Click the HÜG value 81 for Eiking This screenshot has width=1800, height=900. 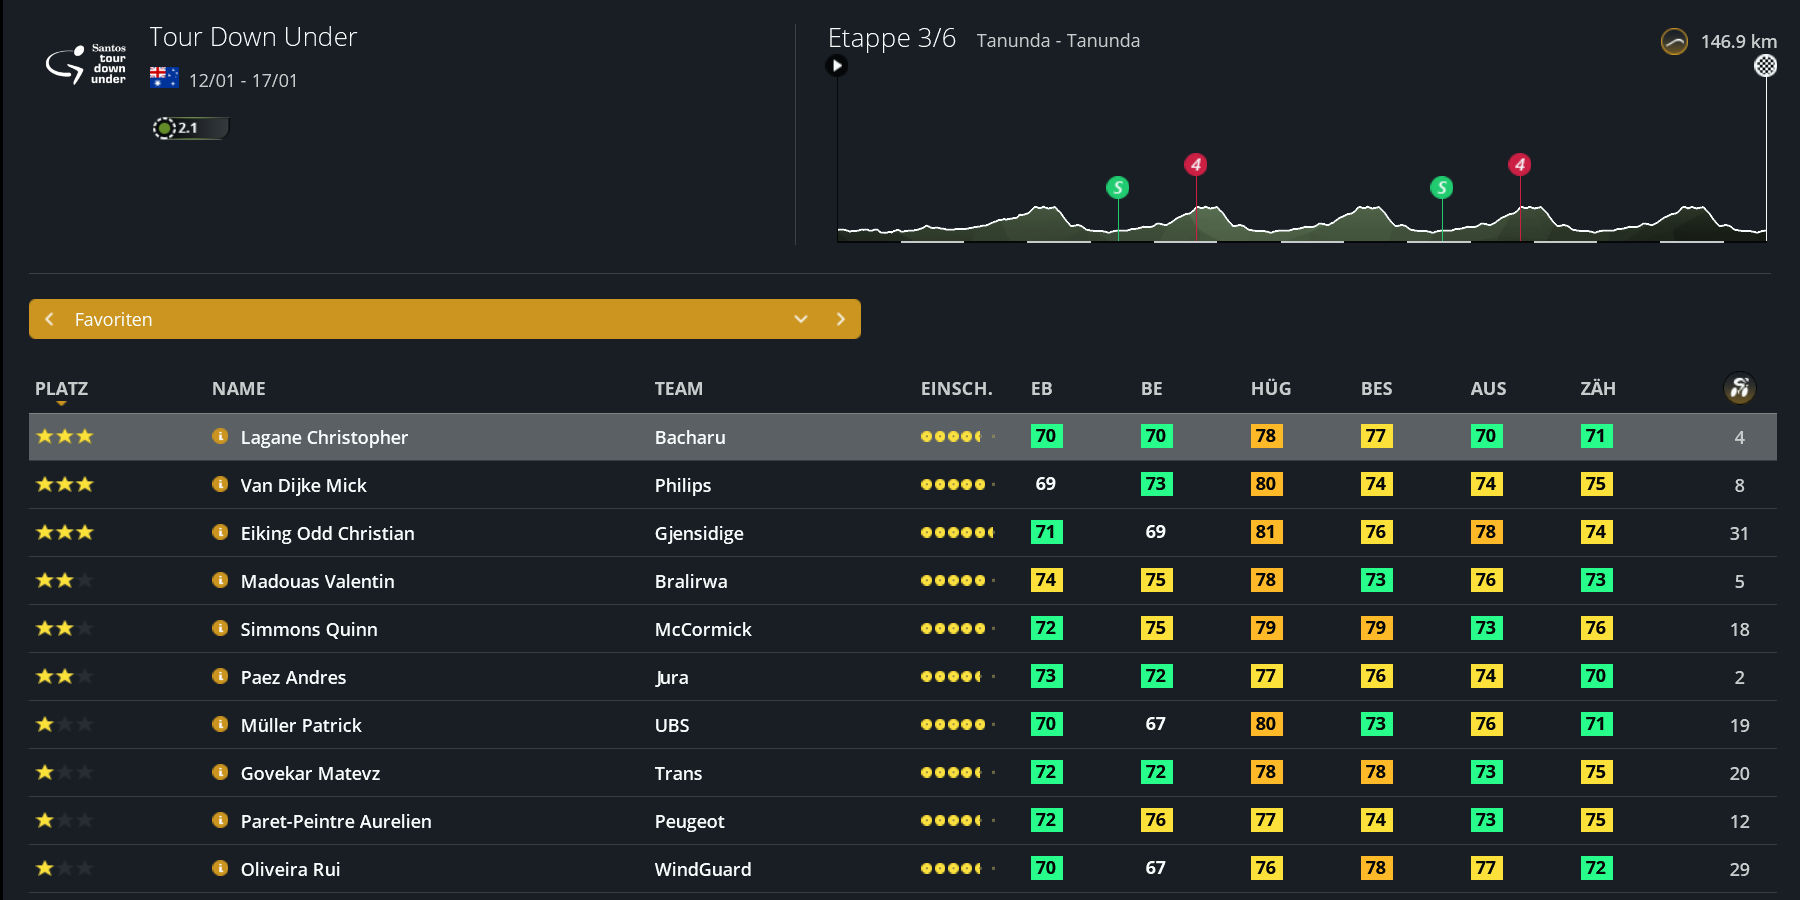click(x=1266, y=532)
